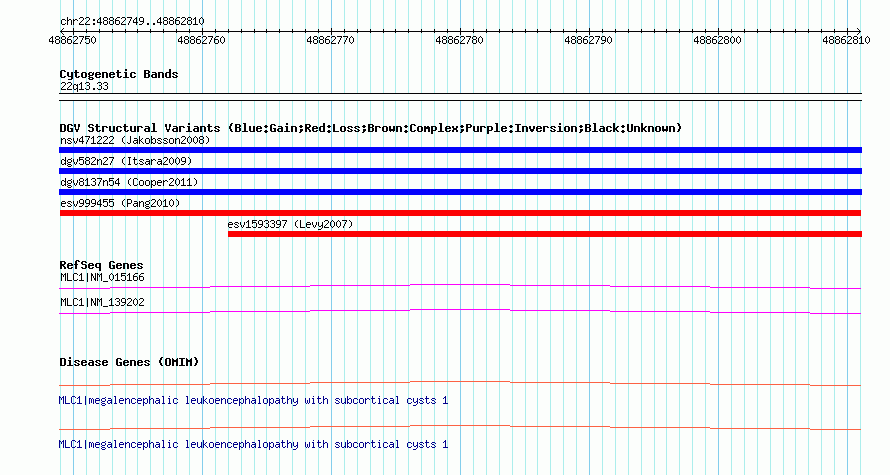Open variant esv999455 (Pang2010) label
This screenshot has width=890, height=475.
click(120, 203)
